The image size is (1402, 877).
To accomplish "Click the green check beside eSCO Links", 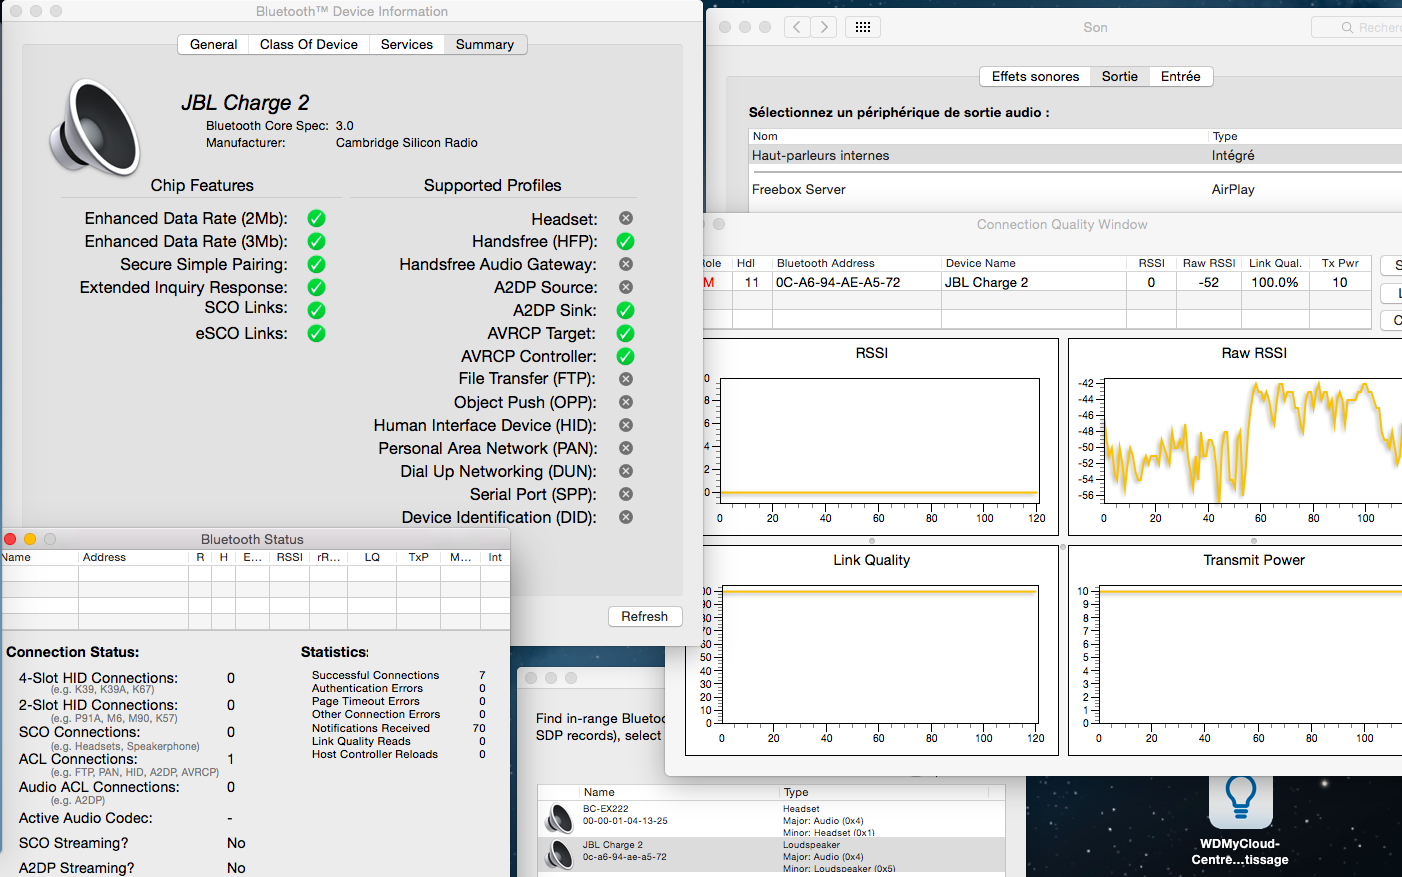I will 316,333.
